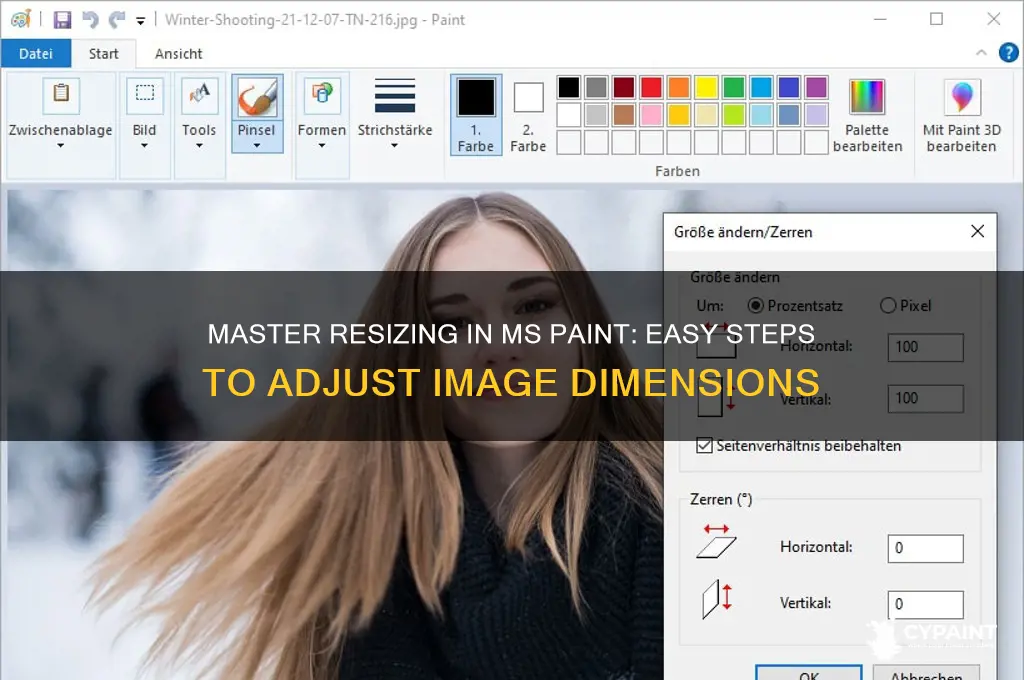Click the Bild selection icon
Viewport: 1024px width, 680px height.
144,95
